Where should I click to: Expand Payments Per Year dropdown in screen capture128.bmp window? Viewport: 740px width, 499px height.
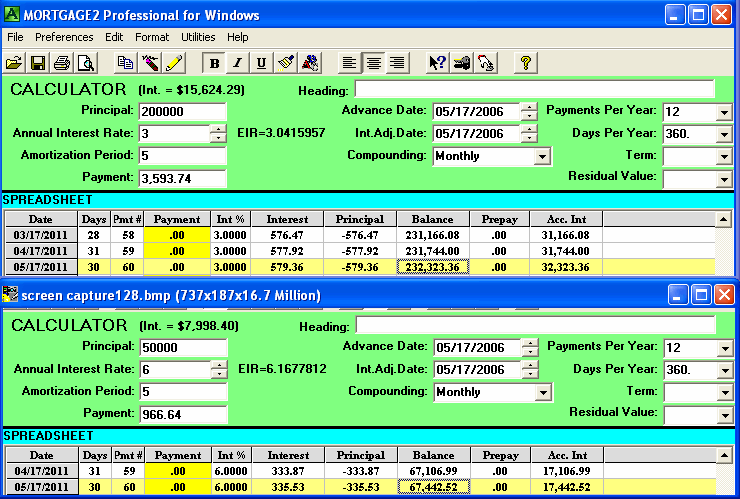tap(725, 348)
